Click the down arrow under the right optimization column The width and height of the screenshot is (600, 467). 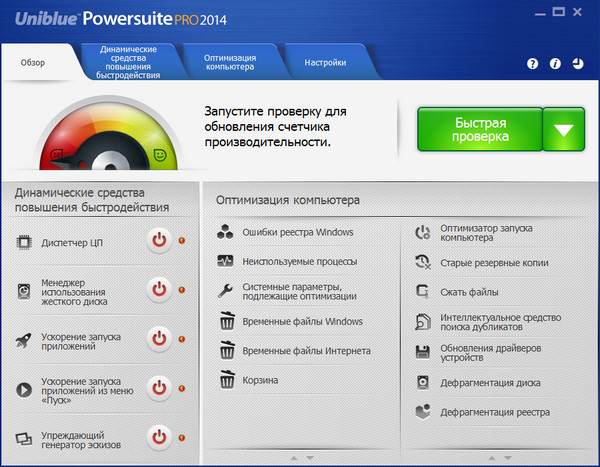(x=508, y=458)
